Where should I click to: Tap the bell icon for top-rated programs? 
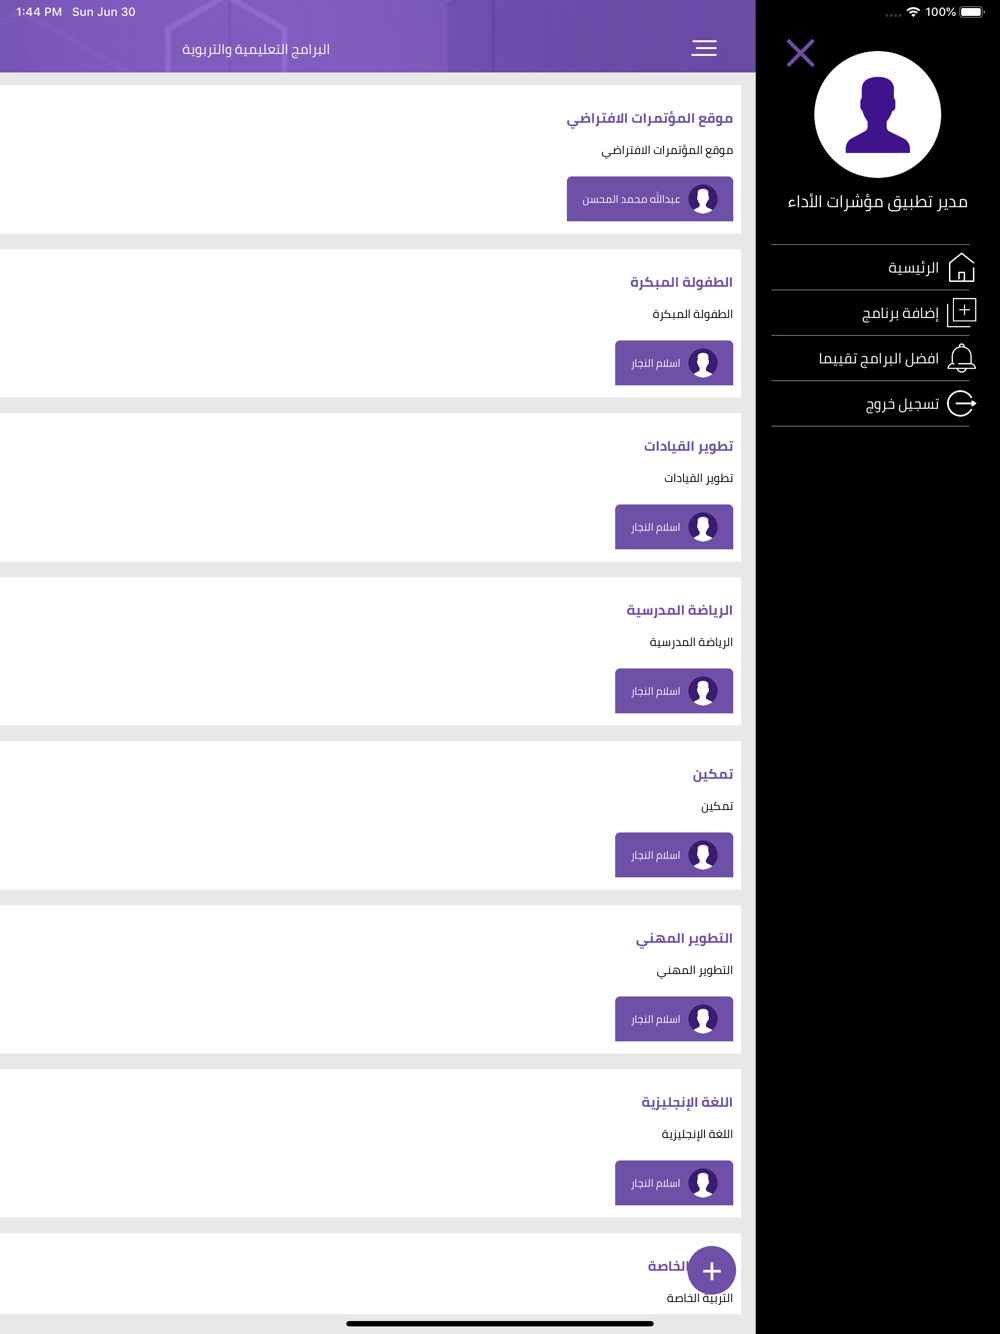coord(961,358)
